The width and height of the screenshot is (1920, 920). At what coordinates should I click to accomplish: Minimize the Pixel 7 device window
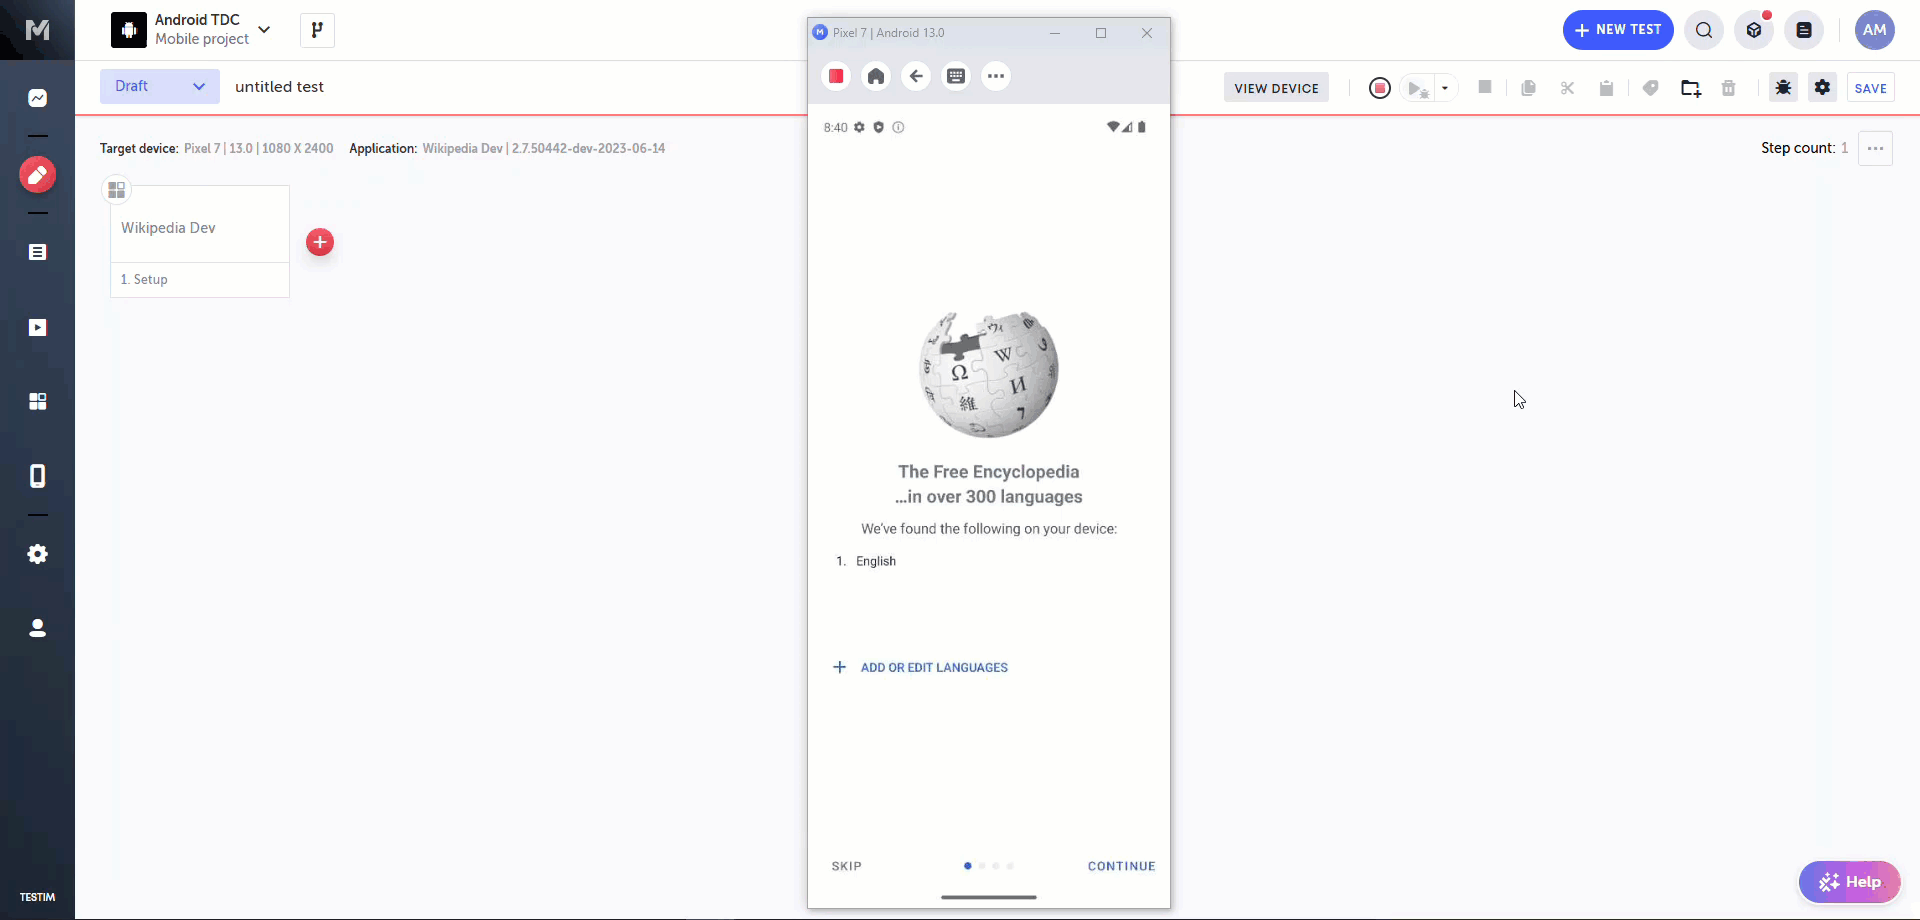click(1055, 33)
